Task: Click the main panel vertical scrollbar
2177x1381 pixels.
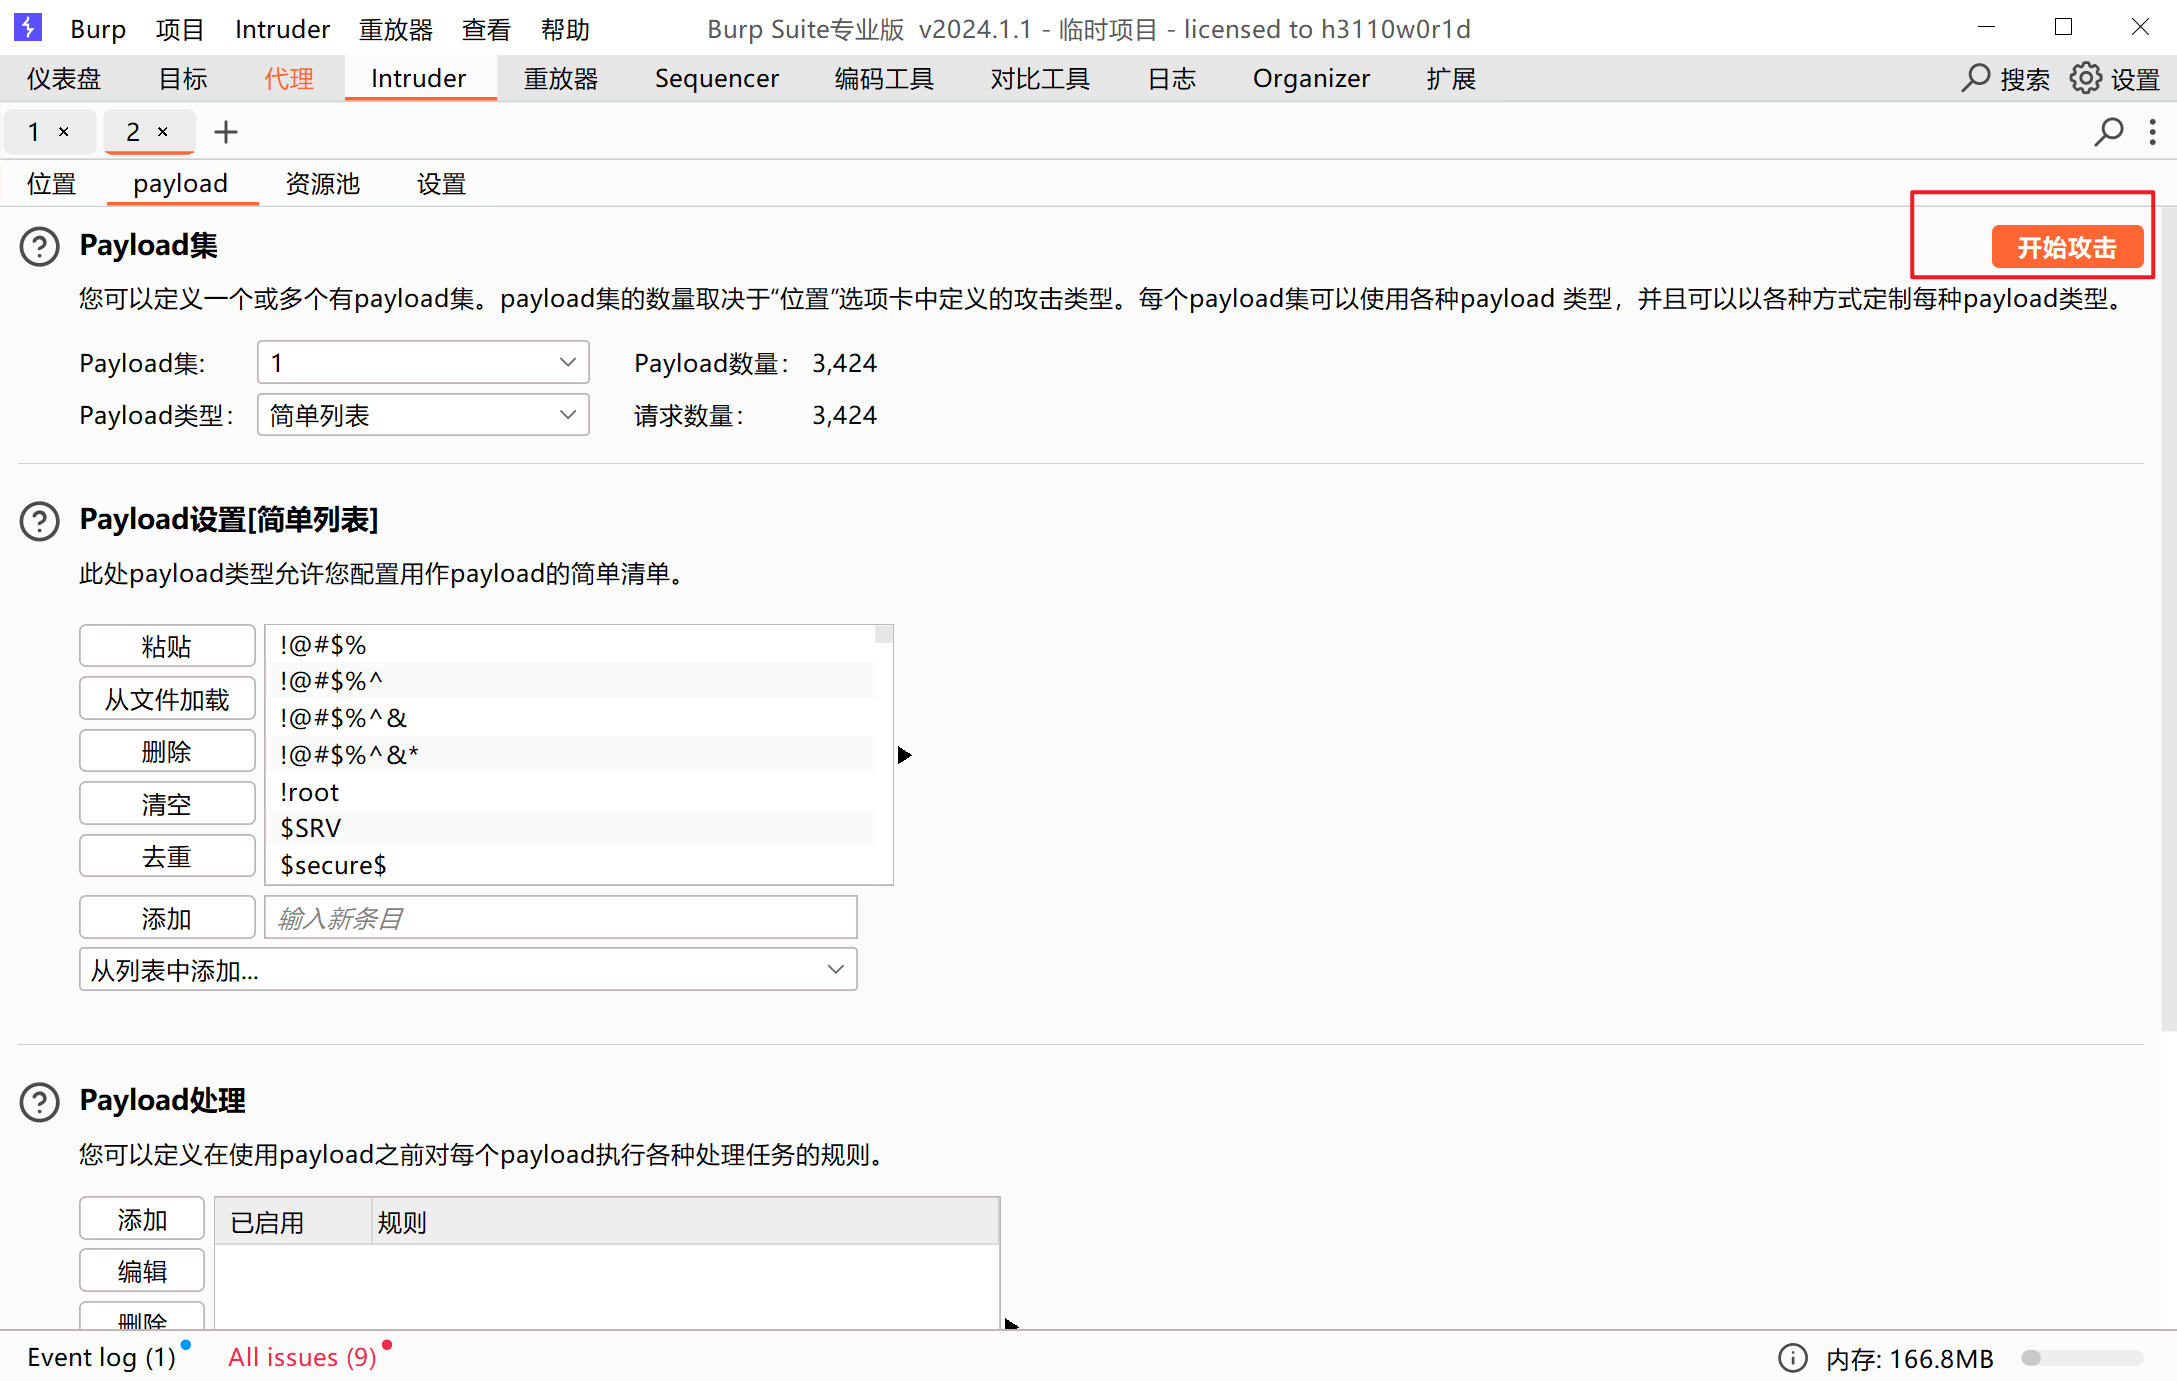Action: (x=2168, y=618)
